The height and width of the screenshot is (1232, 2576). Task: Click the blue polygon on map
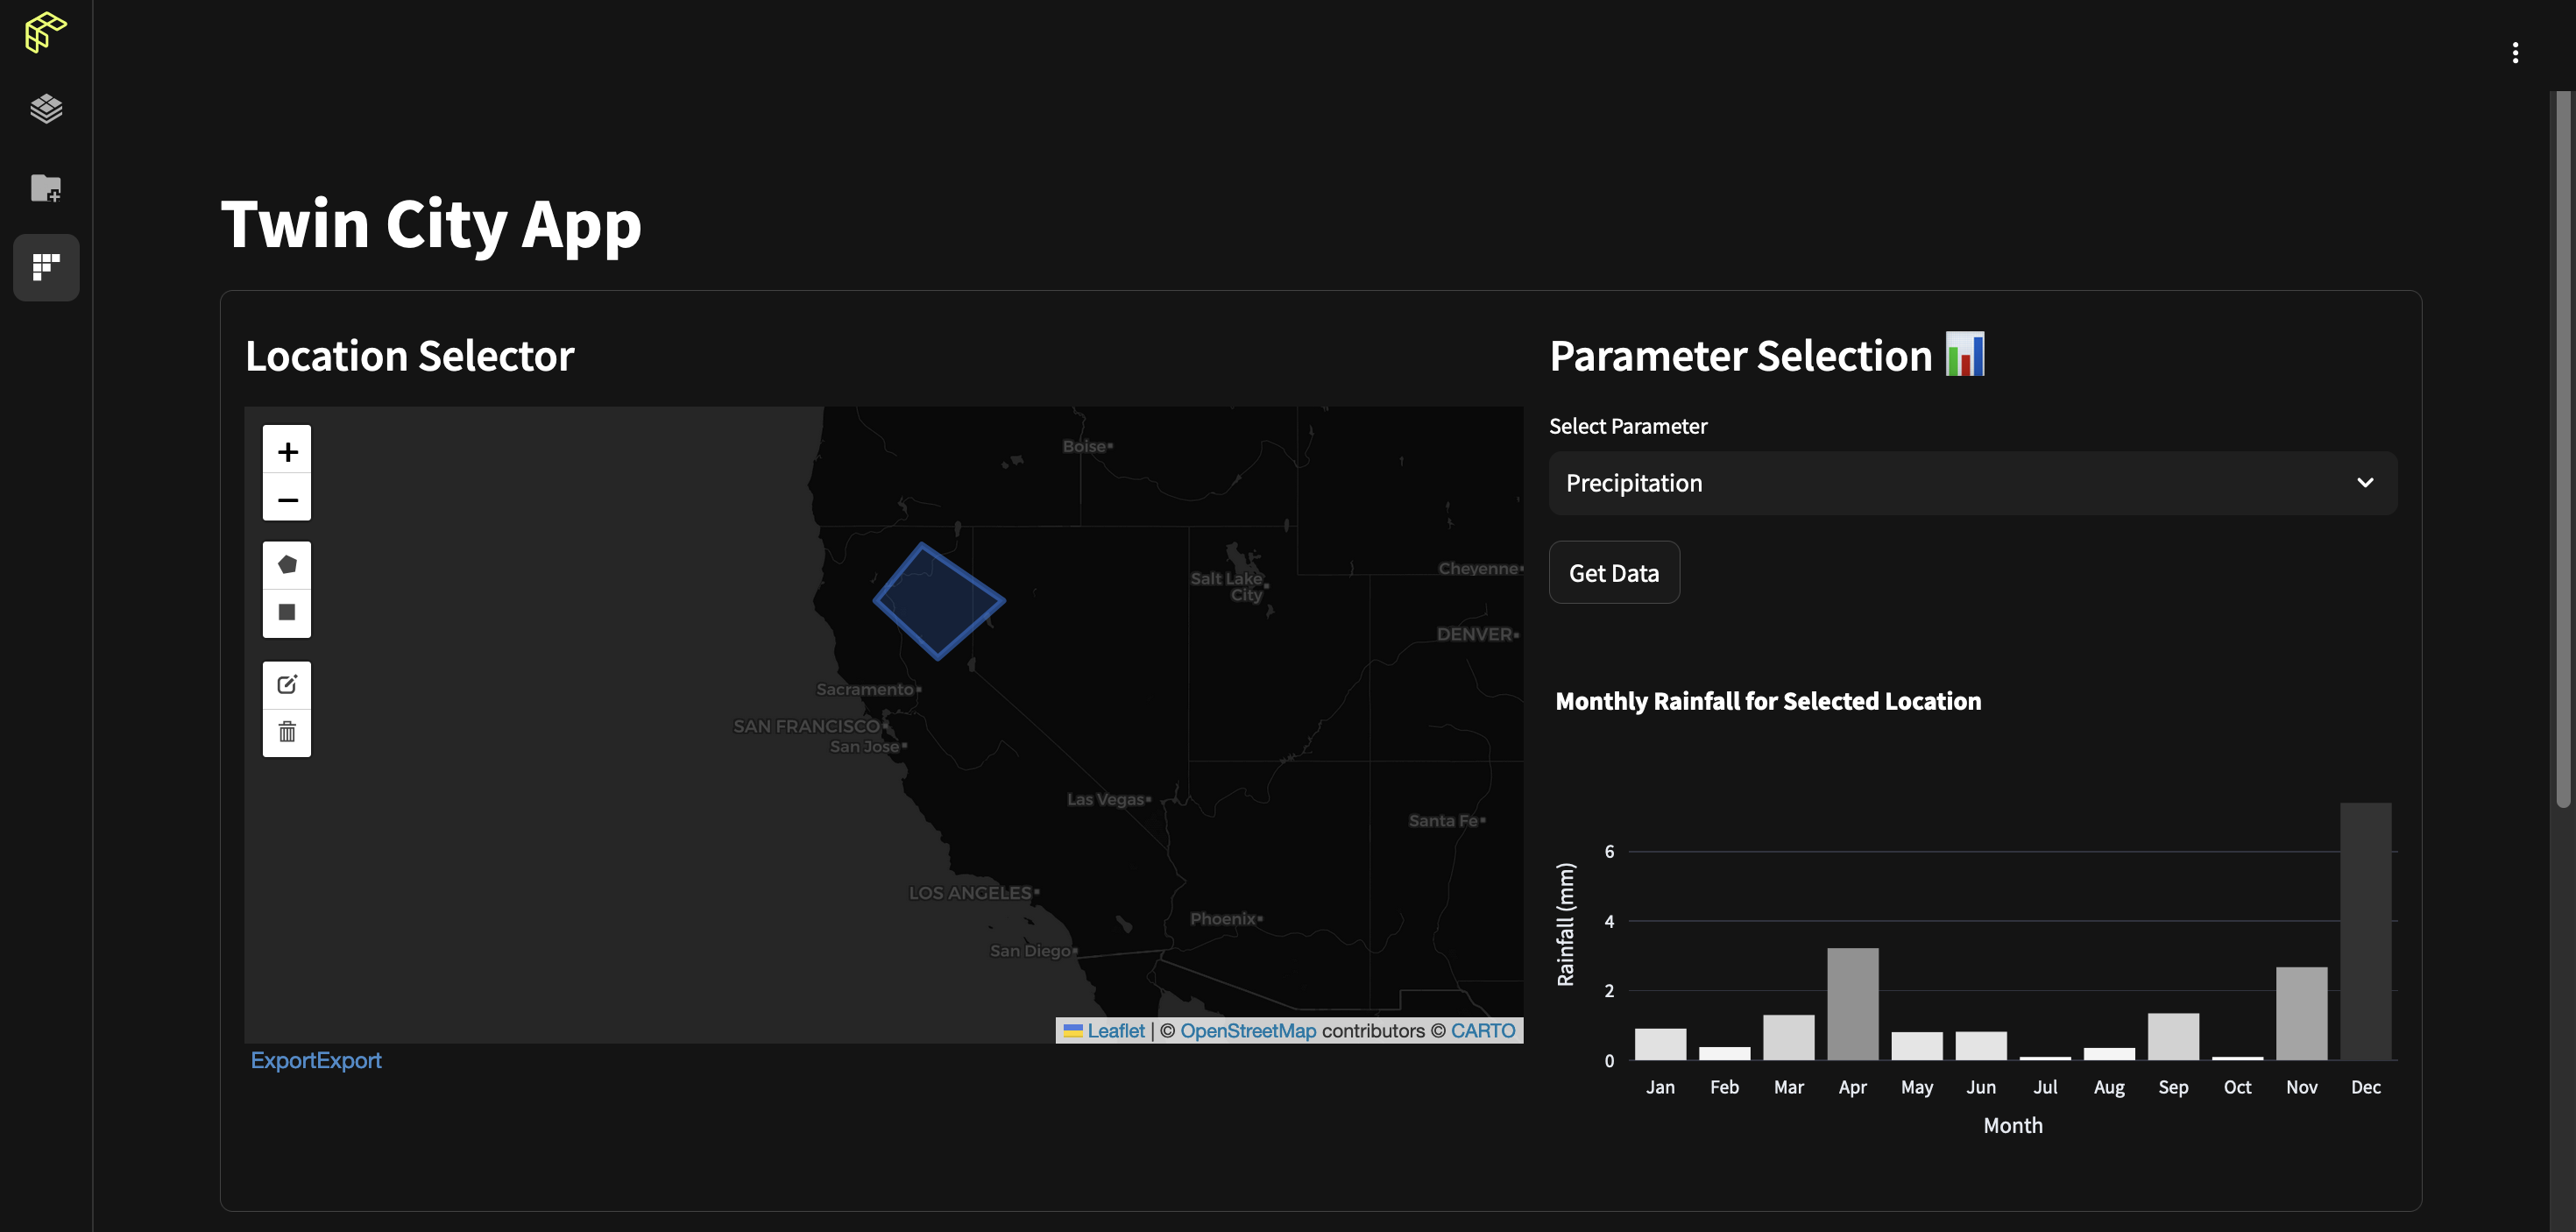click(x=938, y=601)
